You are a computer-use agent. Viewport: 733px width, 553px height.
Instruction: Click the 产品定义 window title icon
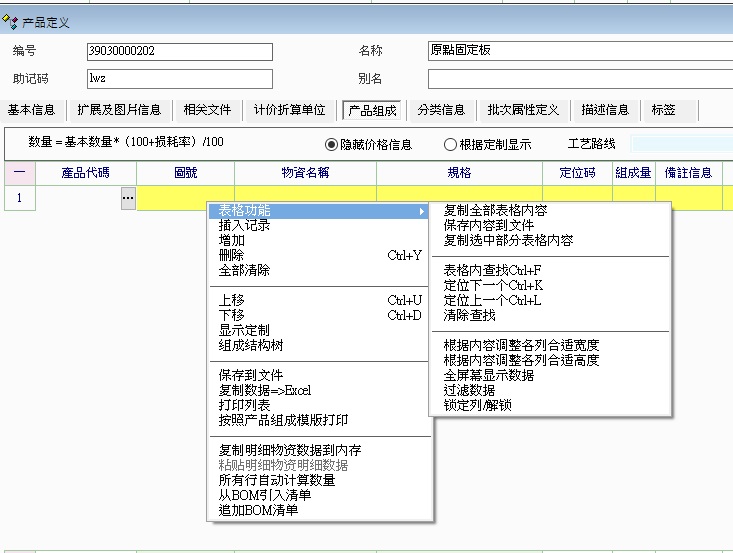pyautogui.click(x=10, y=21)
